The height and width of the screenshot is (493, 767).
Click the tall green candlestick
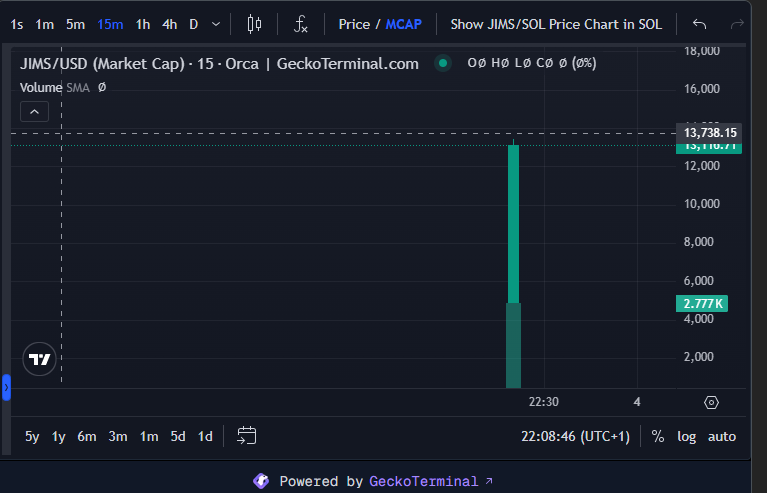pos(513,223)
